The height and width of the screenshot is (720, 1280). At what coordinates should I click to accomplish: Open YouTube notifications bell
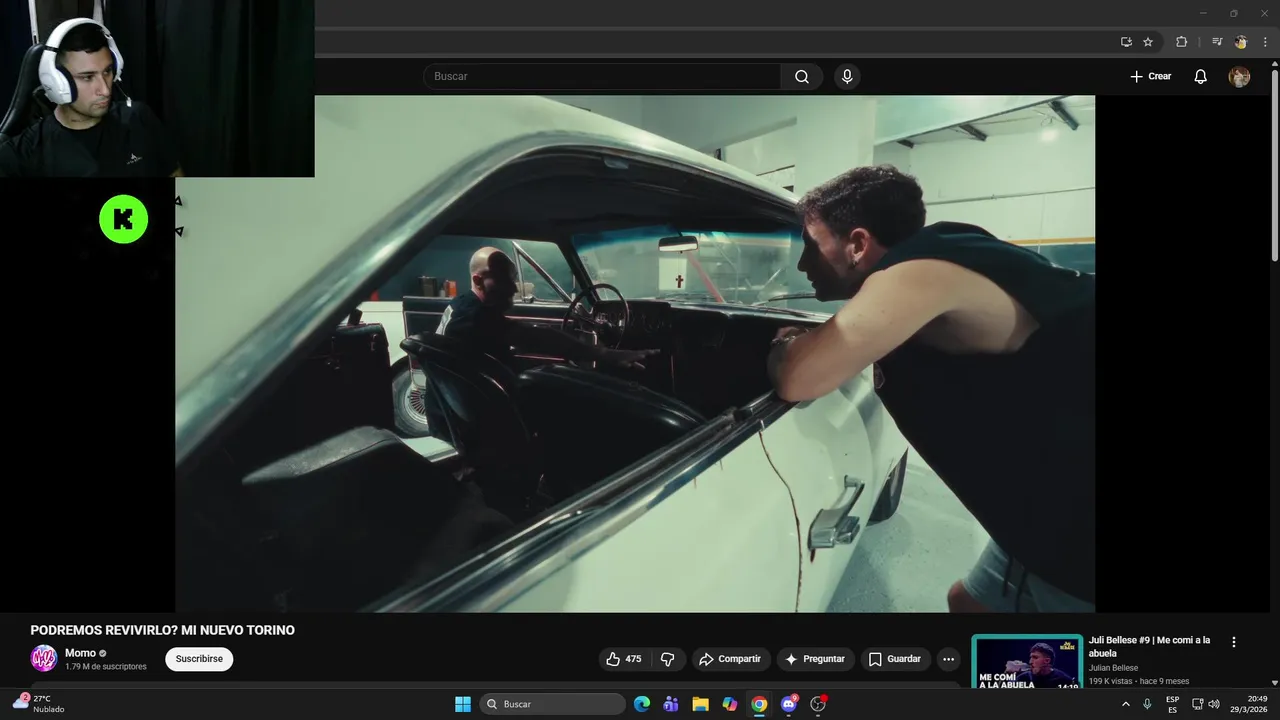[1201, 77]
